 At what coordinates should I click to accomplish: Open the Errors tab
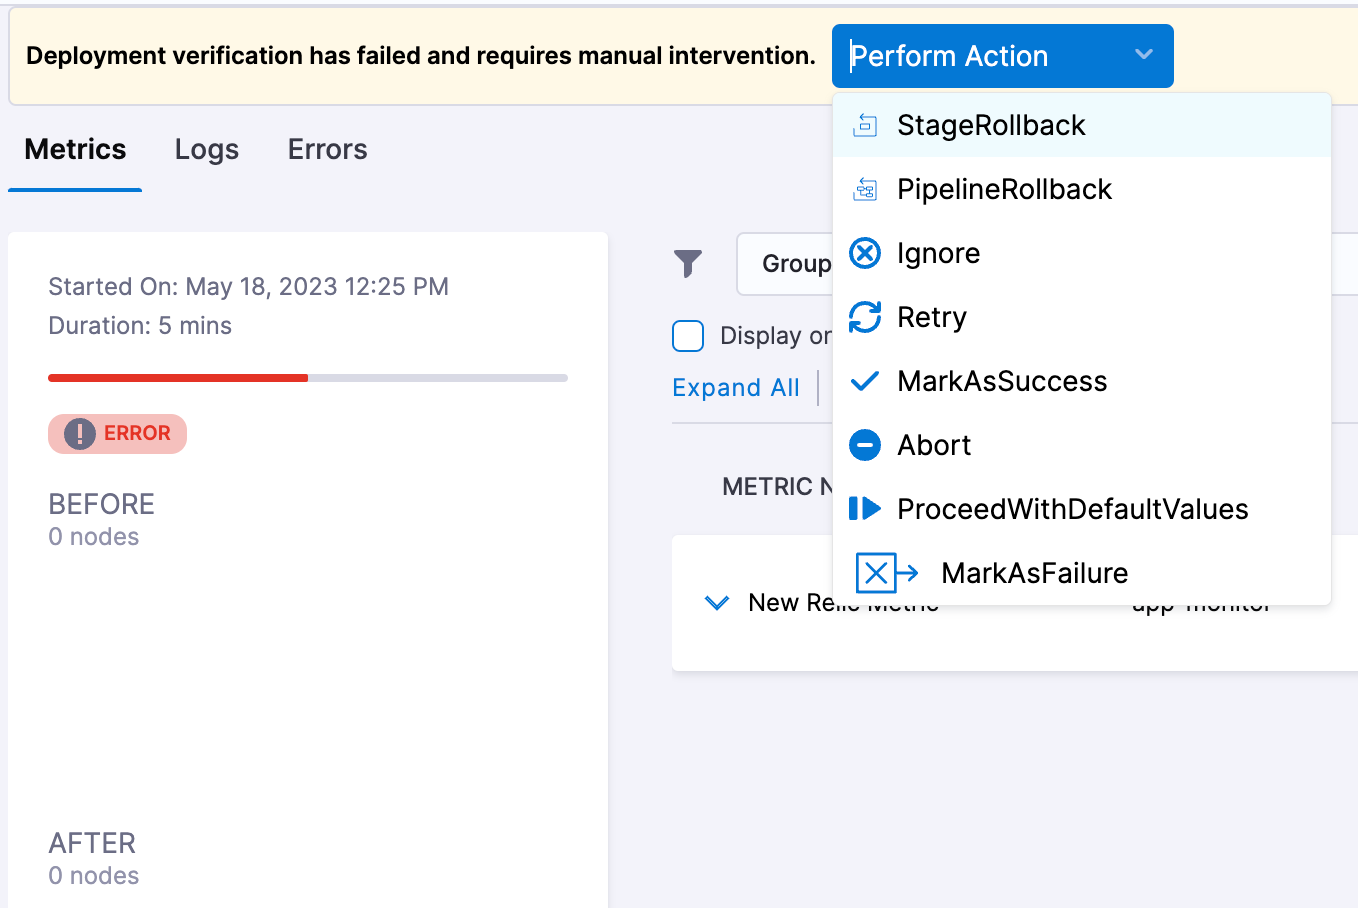click(x=326, y=148)
